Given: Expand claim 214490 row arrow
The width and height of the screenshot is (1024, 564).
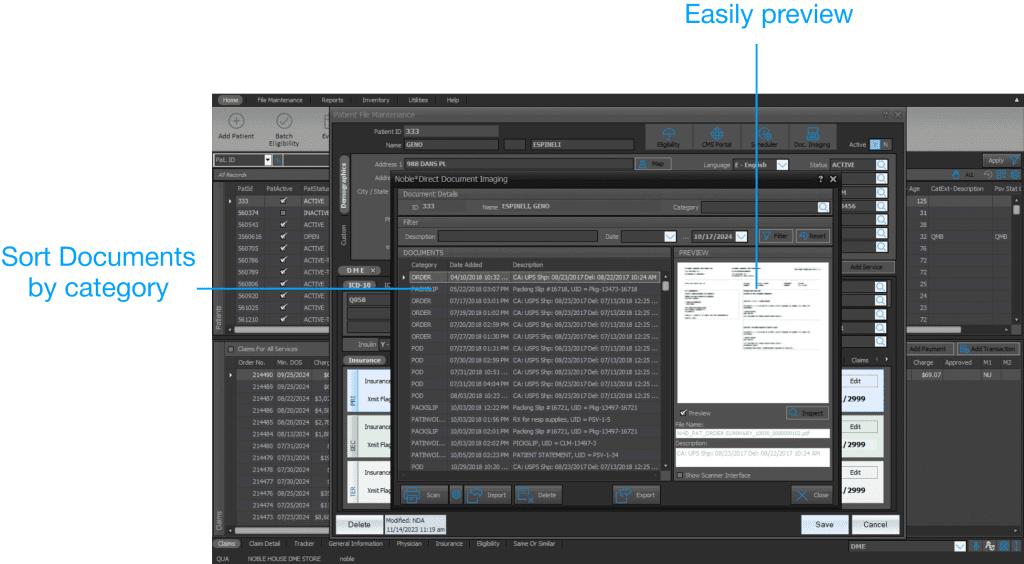Looking at the screenshot, I should click(230, 375).
